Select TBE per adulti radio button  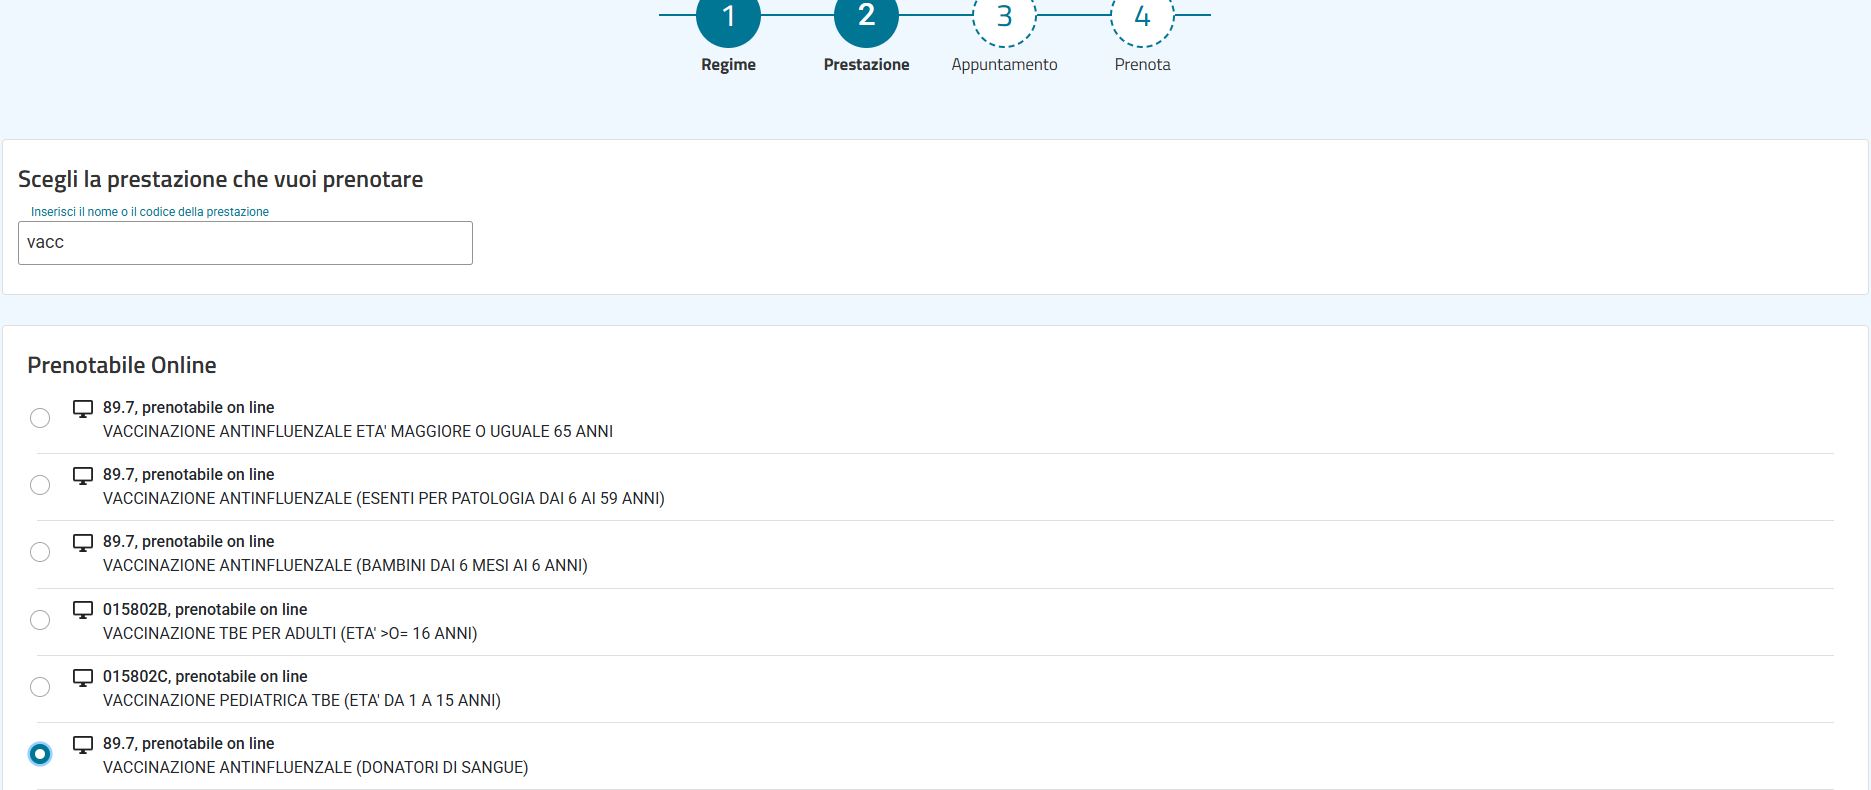40,620
